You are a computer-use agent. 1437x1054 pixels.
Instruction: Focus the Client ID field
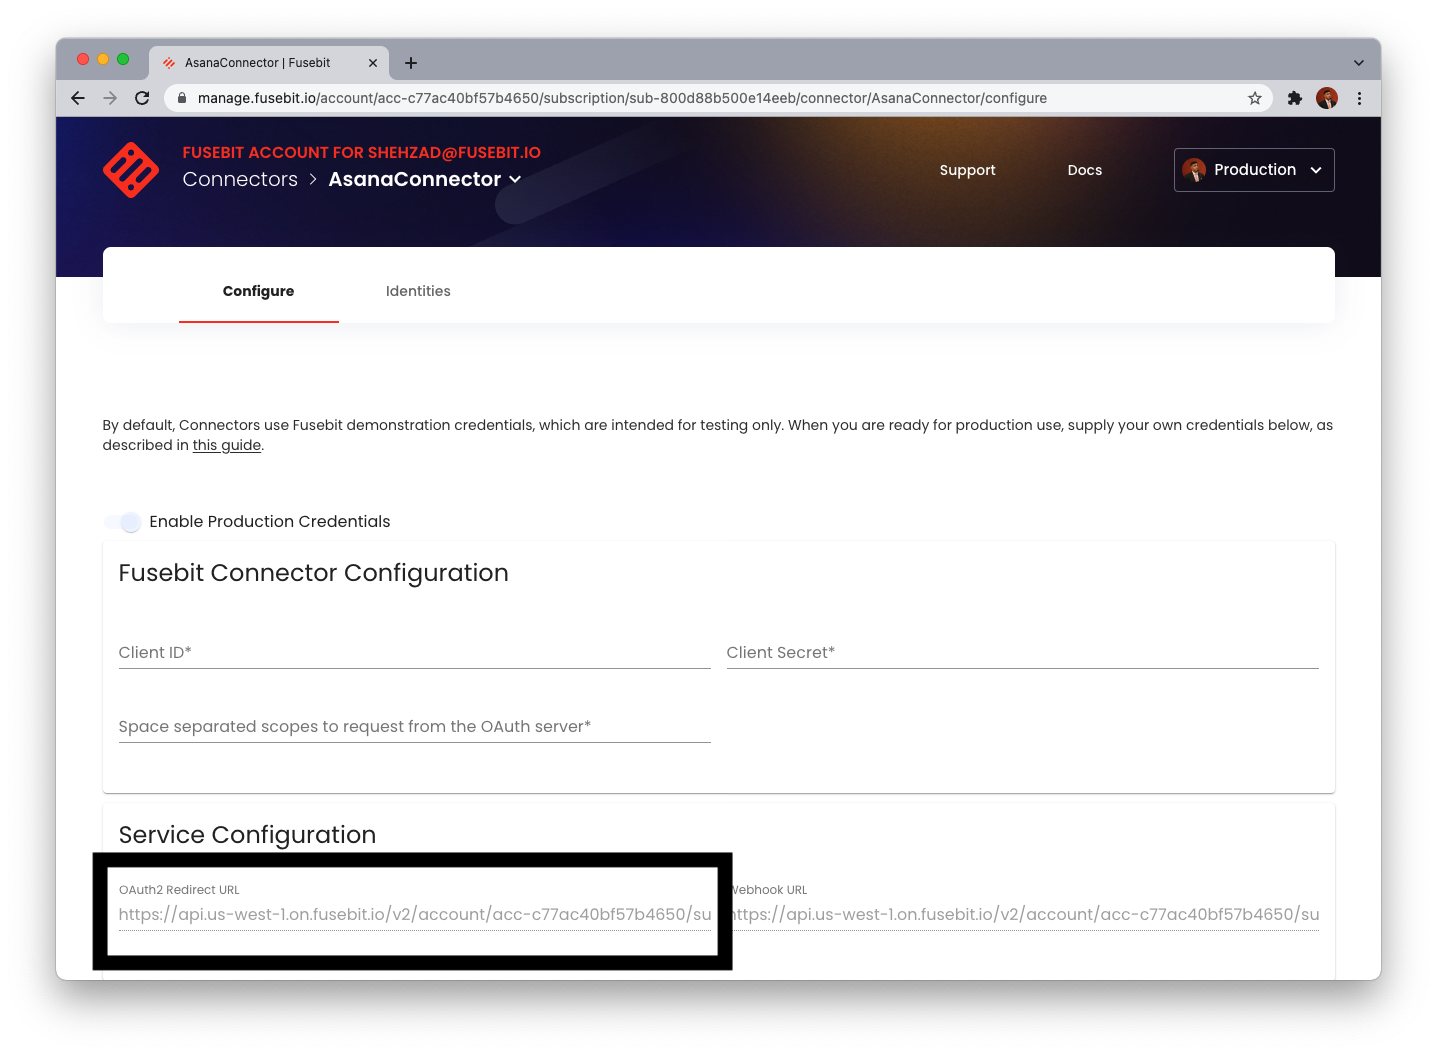point(414,652)
